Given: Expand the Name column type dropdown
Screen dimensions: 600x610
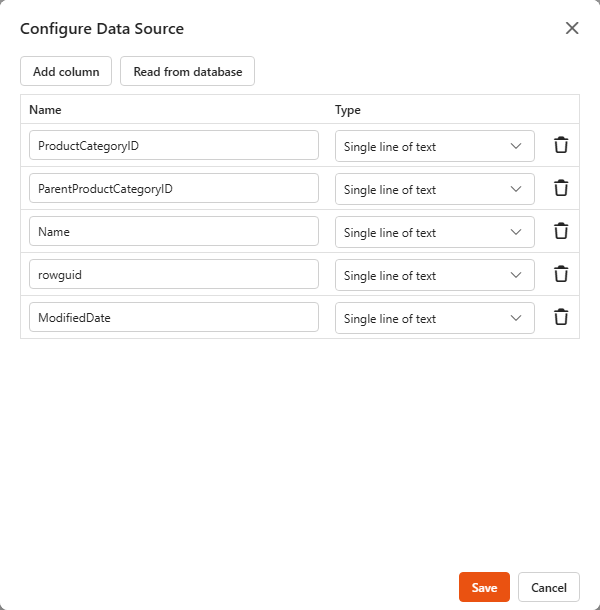Looking at the screenshot, I should [x=435, y=232].
